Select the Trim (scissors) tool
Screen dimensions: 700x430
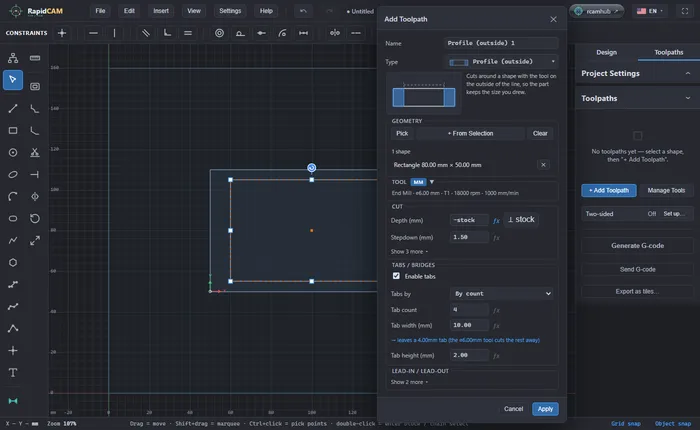pyautogui.click(x=35, y=152)
